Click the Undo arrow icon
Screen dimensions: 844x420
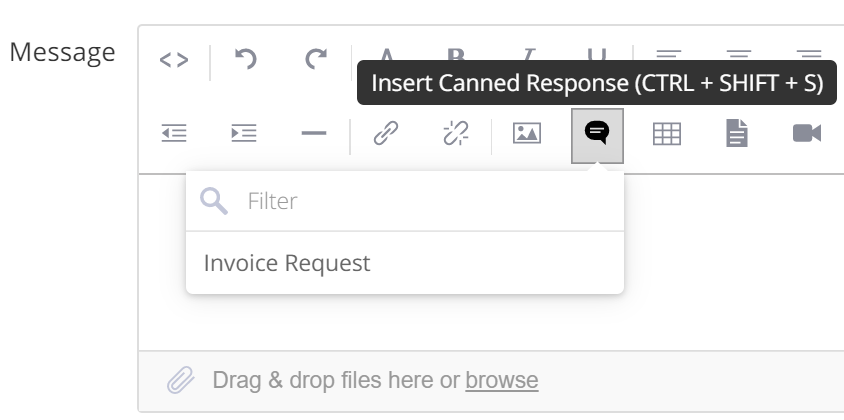(246, 58)
